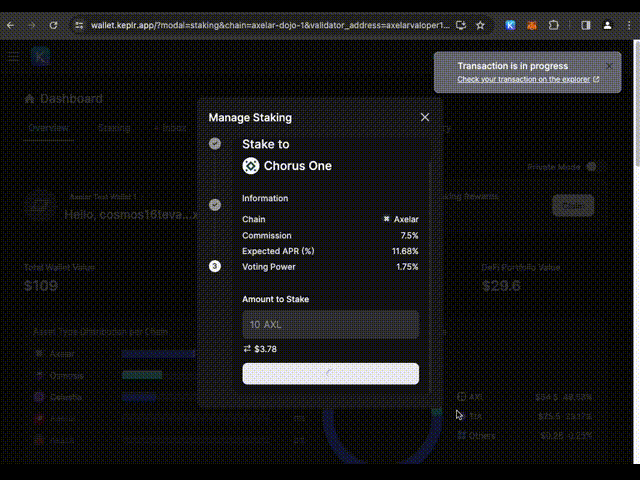The width and height of the screenshot is (640, 480).
Task: Click second completed step checkmark at Information
Action: [x=215, y=205]
